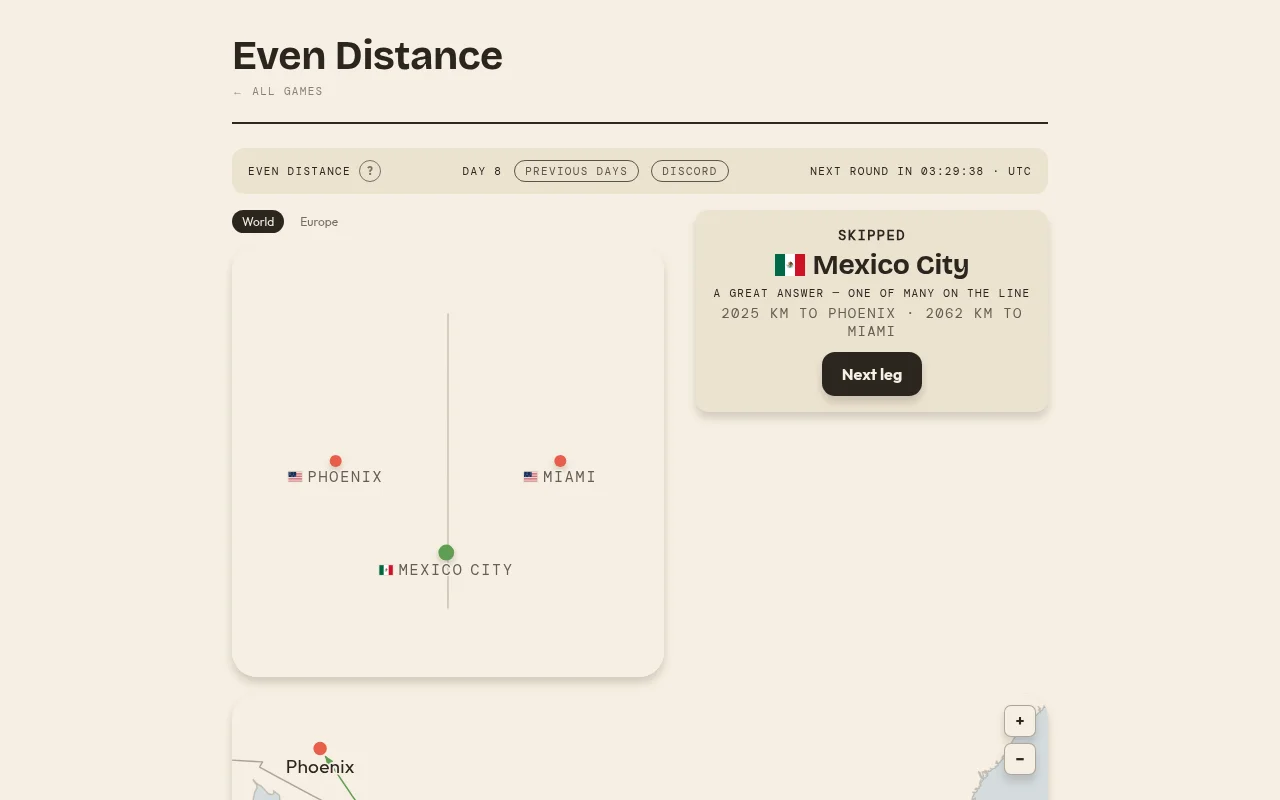Select the World tab
The height and width of the screenshot is (800, 1280).
pos(258,222)
